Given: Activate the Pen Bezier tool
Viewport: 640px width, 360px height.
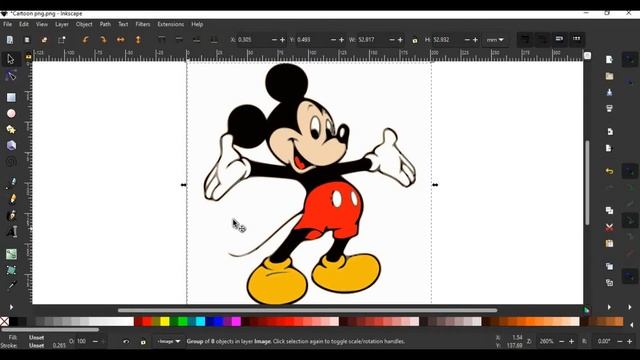Looking at the screenshot, I should pyautogui.click(x=11, y=182).
